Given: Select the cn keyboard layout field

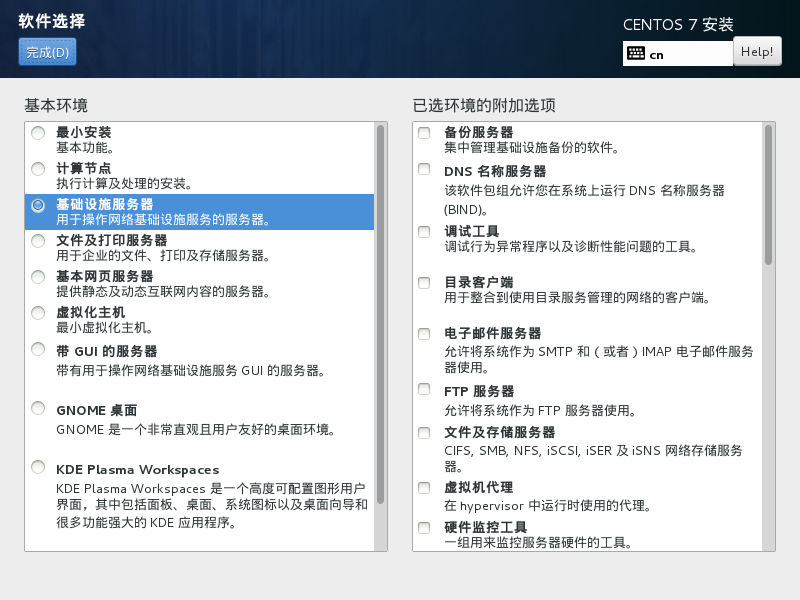Looking at the screenshot, I should pos(678,54).
